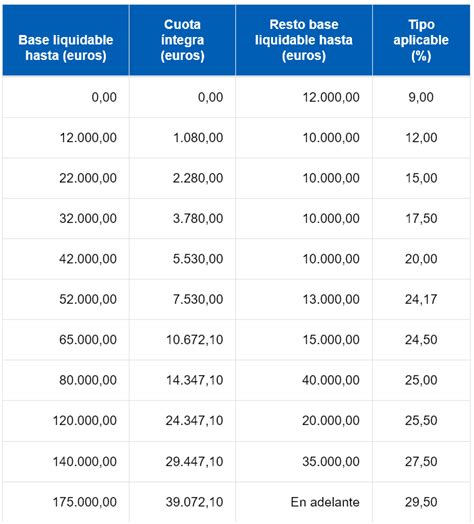Viewport: 474px width, 524px height.
Task: Select the 13.000,00 resto base cell
Action: [x=304, y=299]
